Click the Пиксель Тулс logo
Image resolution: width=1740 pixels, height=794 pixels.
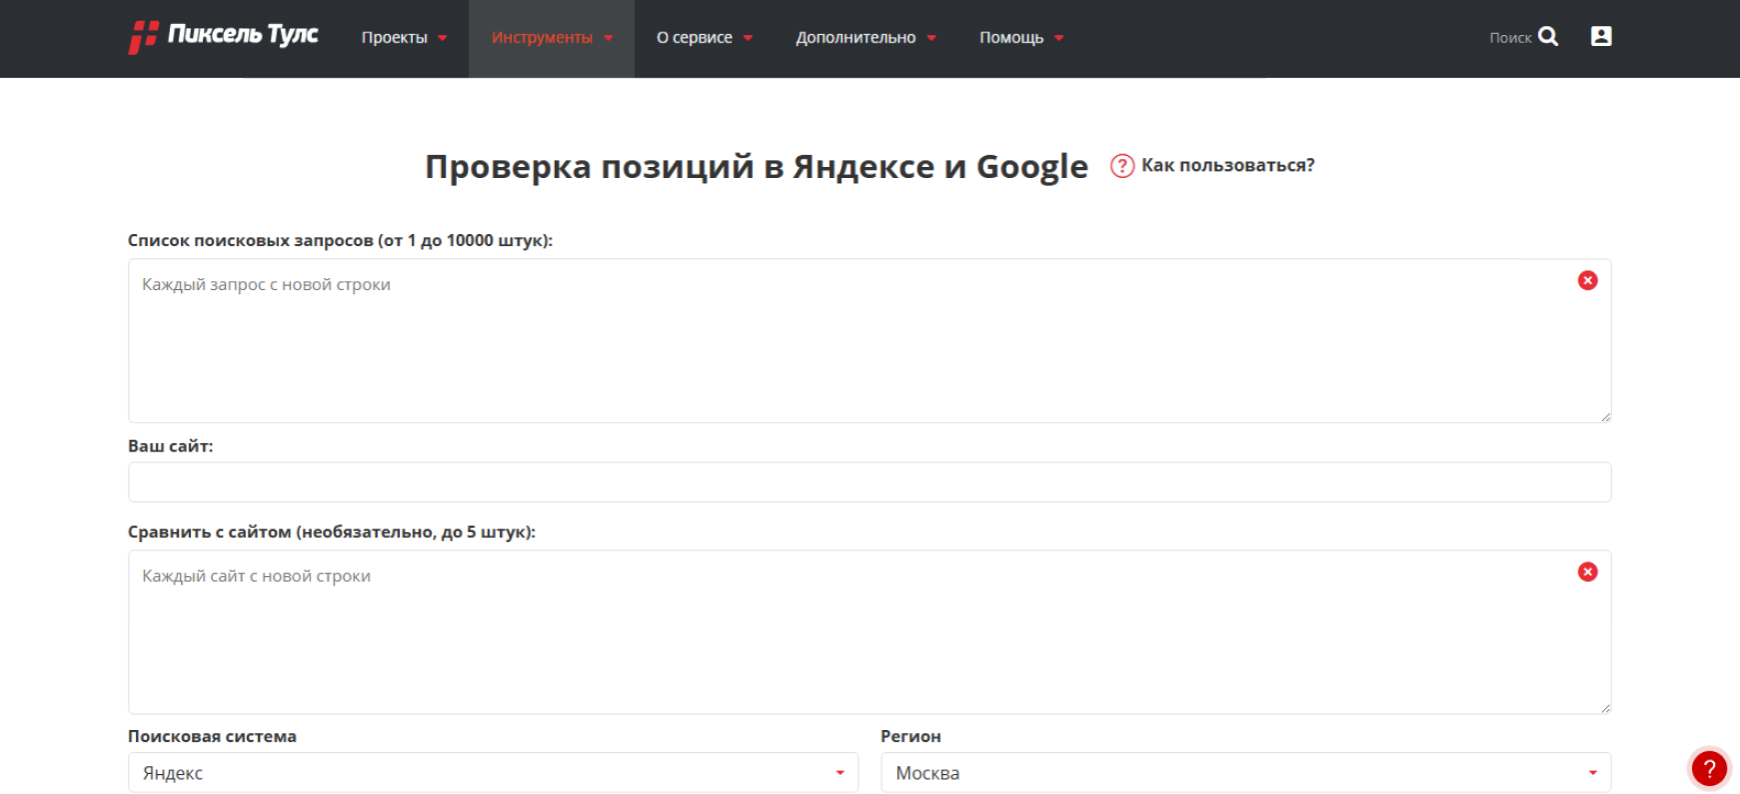point(223,36)
